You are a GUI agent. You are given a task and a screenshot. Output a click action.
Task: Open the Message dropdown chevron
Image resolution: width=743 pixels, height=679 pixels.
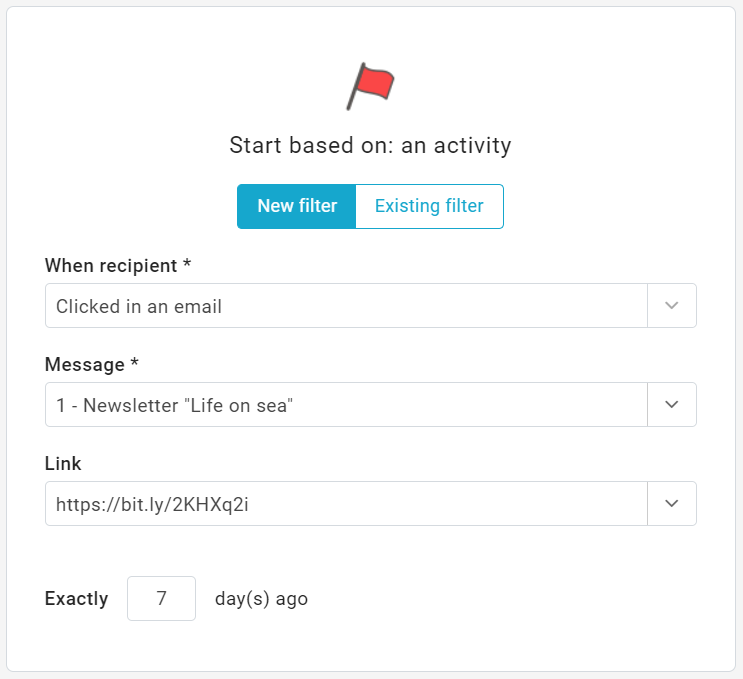point(672,405)
